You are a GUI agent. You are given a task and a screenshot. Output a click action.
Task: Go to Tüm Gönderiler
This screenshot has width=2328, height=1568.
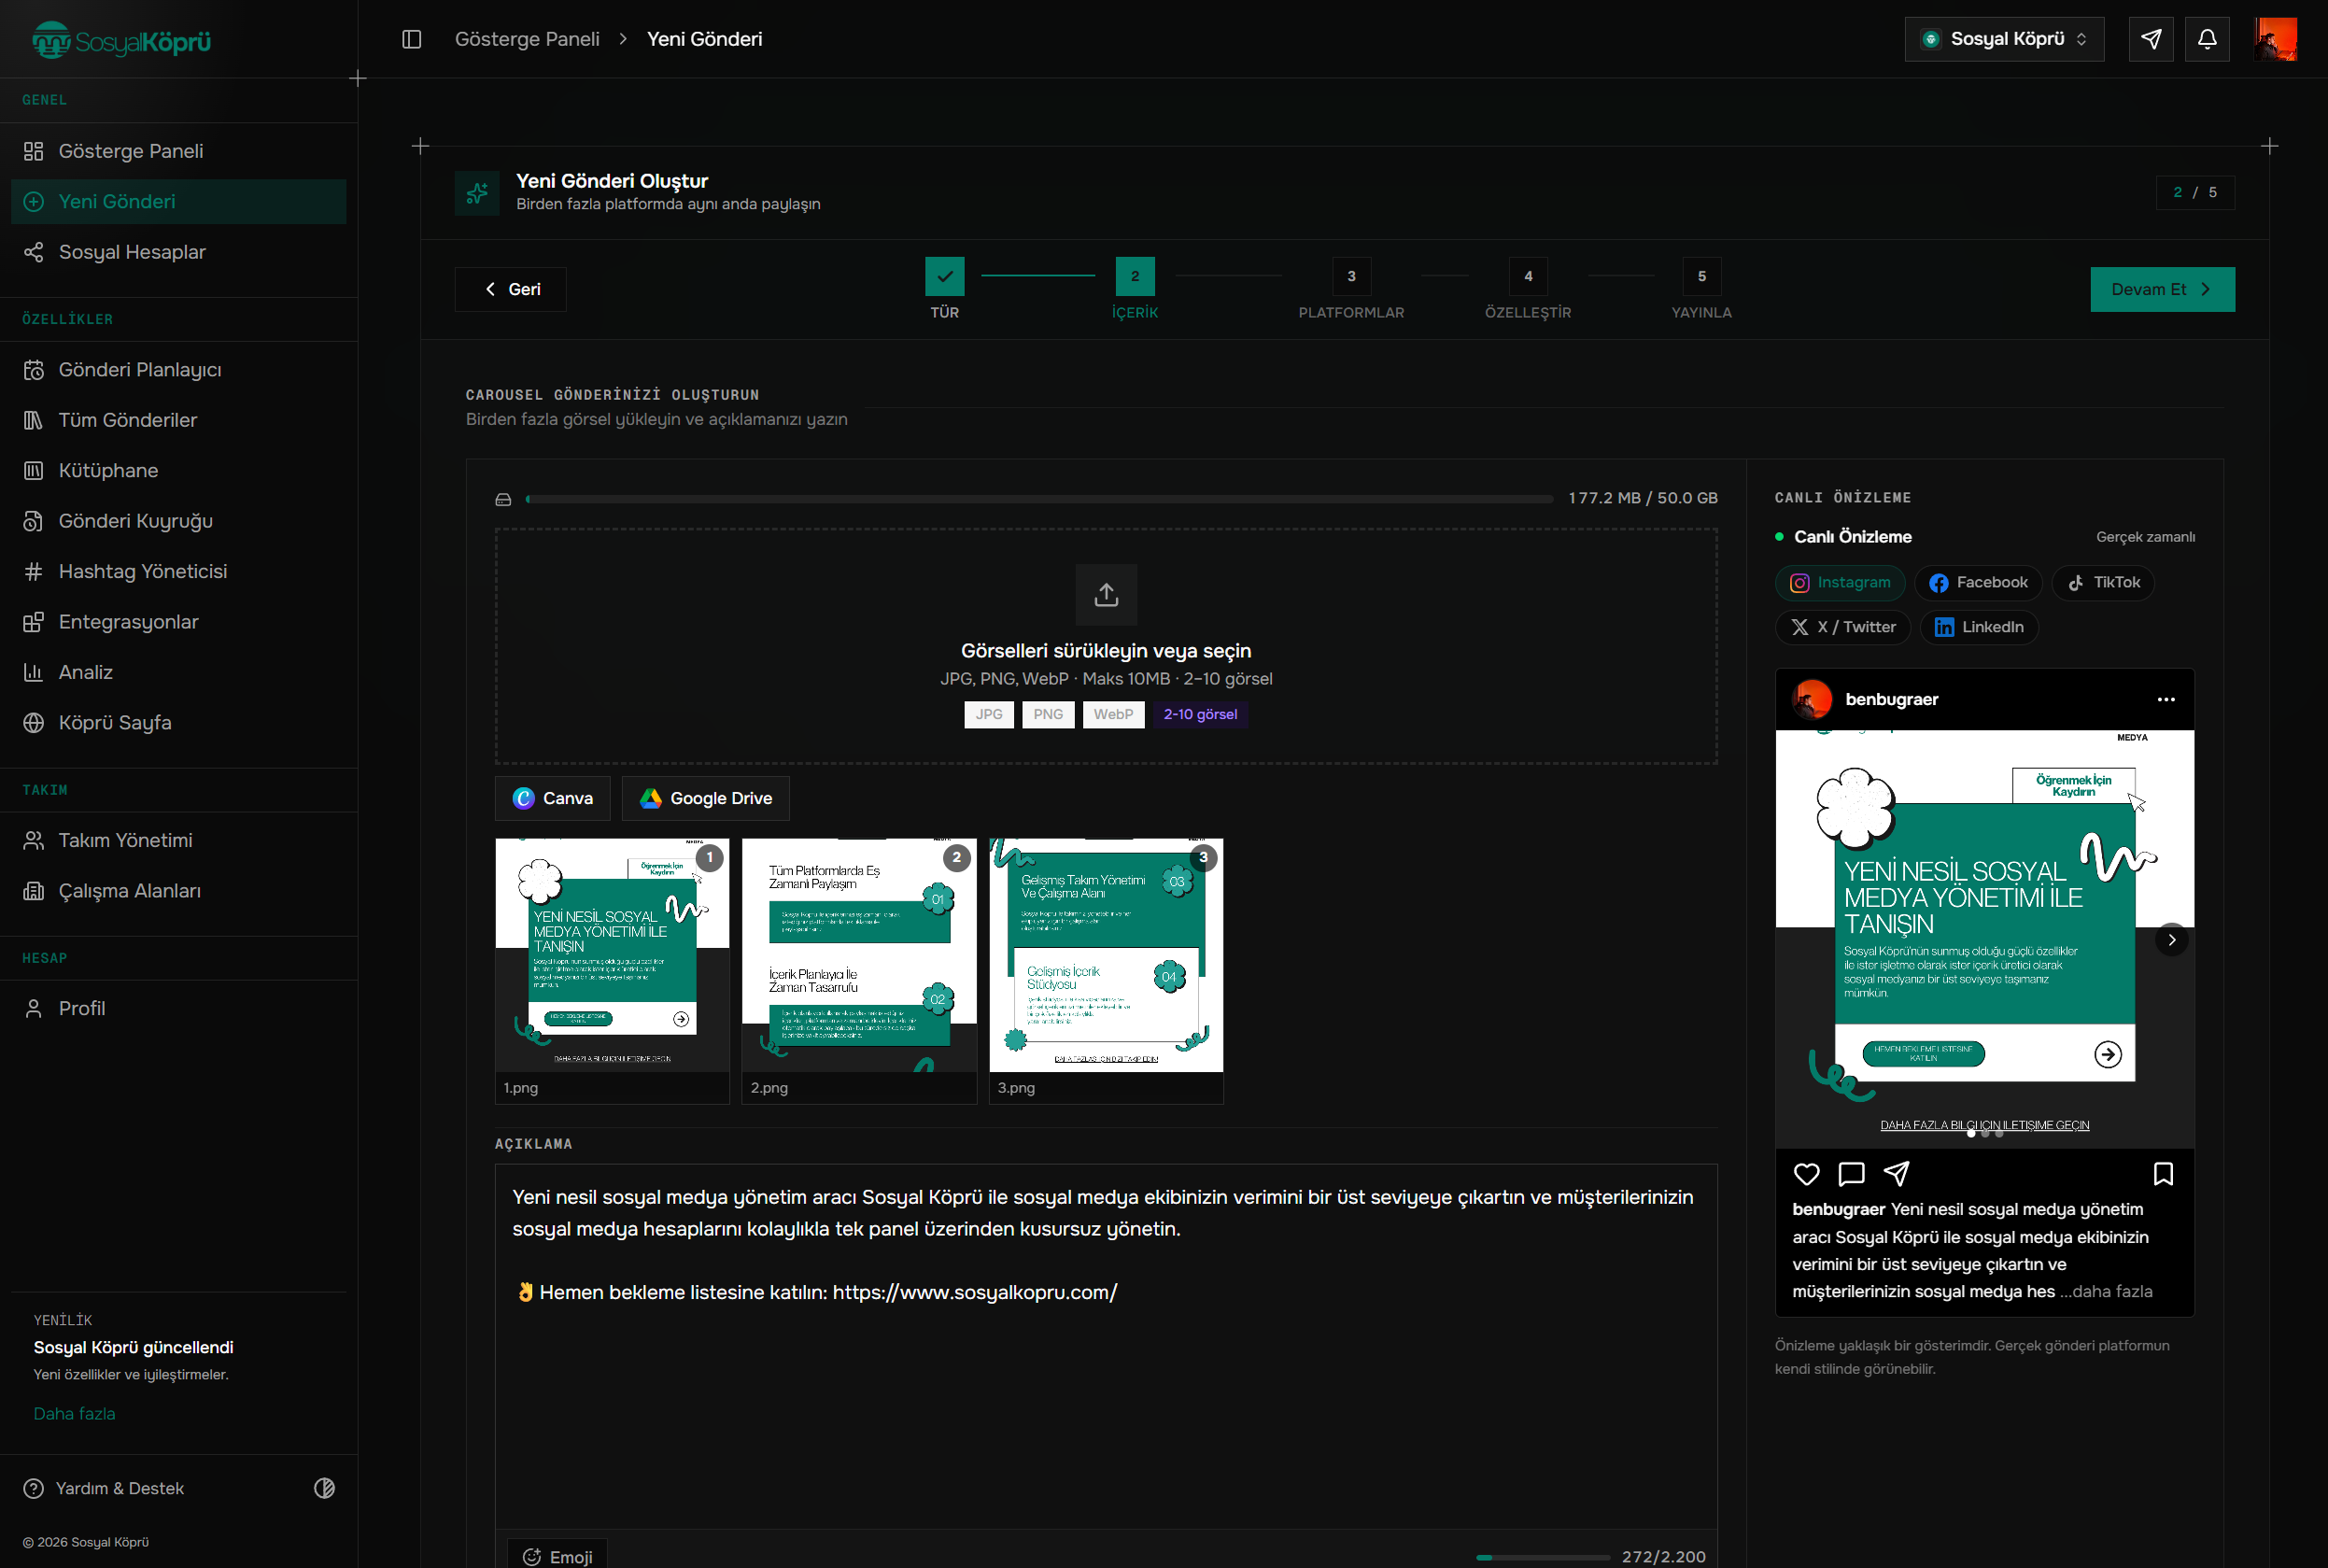point(179,420)
